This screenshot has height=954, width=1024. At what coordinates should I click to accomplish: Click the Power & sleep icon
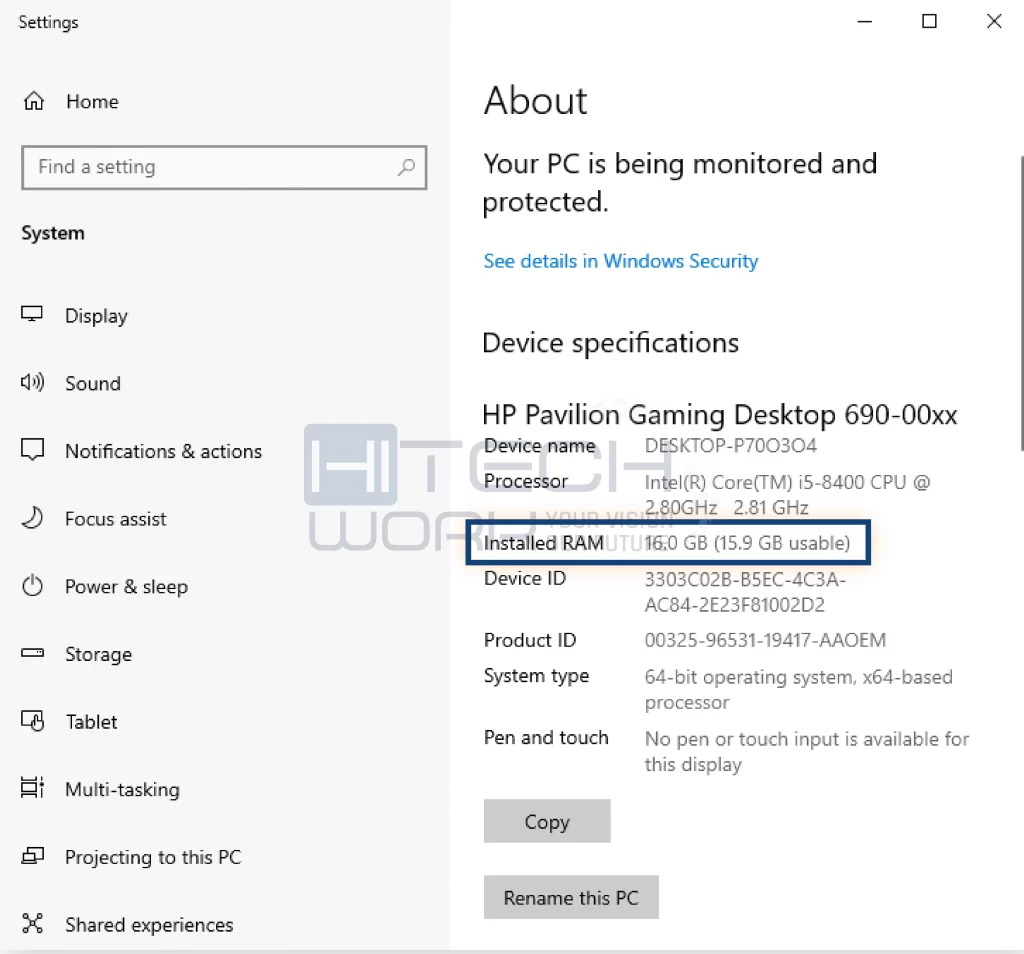[32, 586]
